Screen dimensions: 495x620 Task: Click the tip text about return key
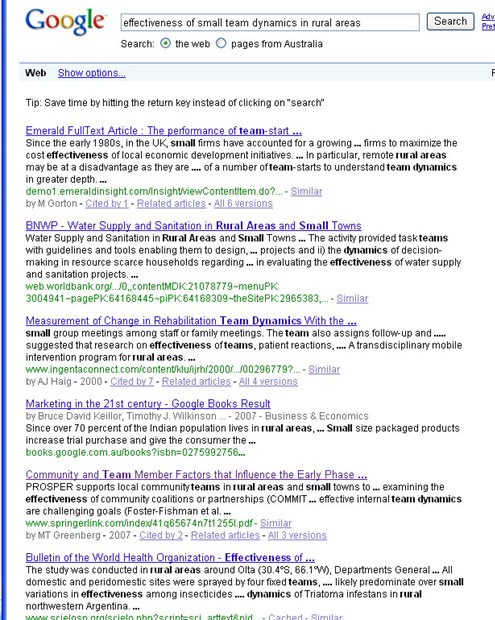tap(175, 103)
